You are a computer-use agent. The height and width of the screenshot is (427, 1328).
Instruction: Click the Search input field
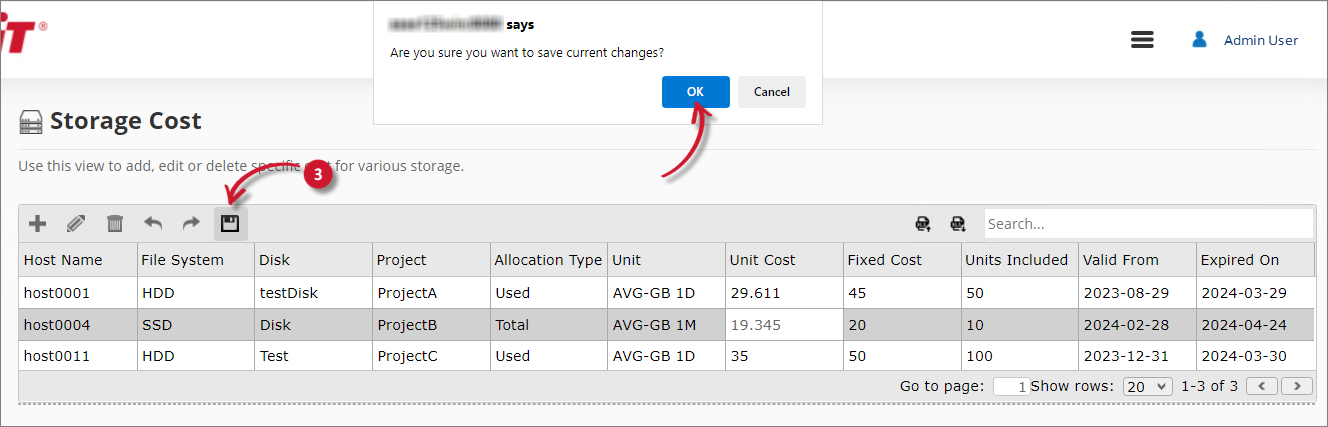(x=1147, y=224)
